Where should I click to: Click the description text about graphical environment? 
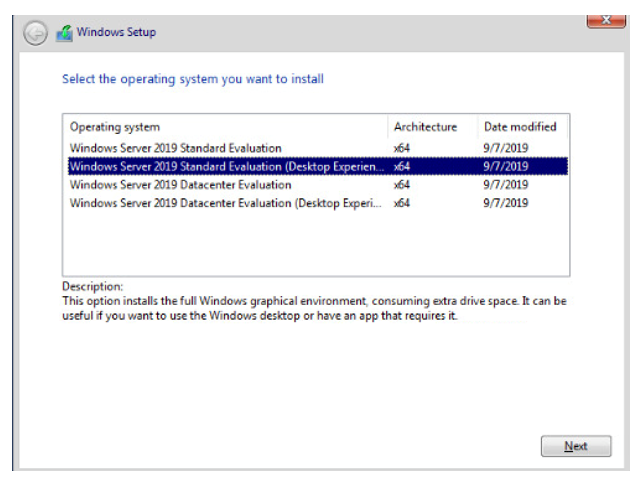(314, 308)
